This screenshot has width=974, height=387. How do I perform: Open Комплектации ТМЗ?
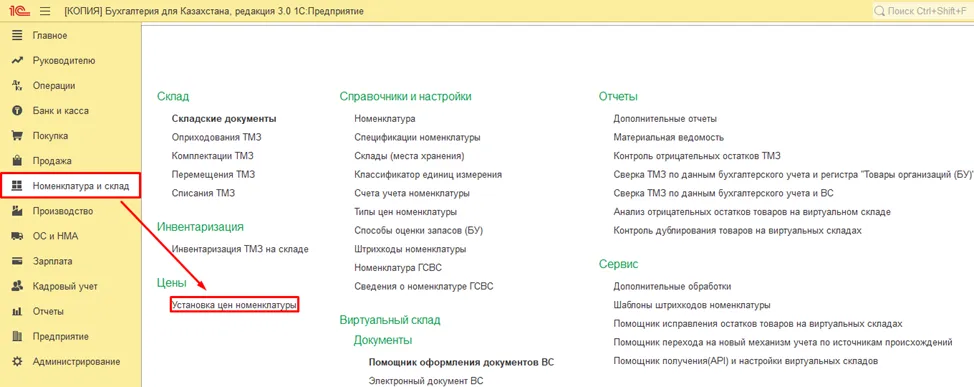(x=212, y=156)
